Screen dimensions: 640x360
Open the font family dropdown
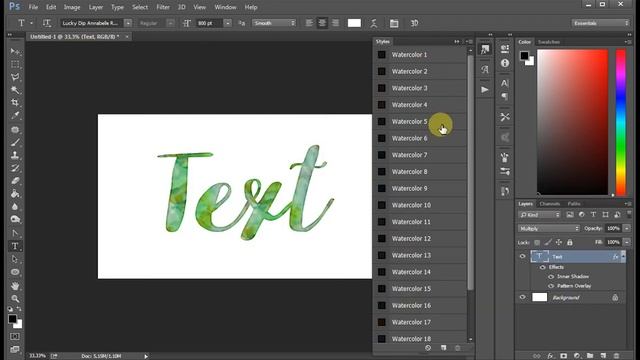point(128,23)
